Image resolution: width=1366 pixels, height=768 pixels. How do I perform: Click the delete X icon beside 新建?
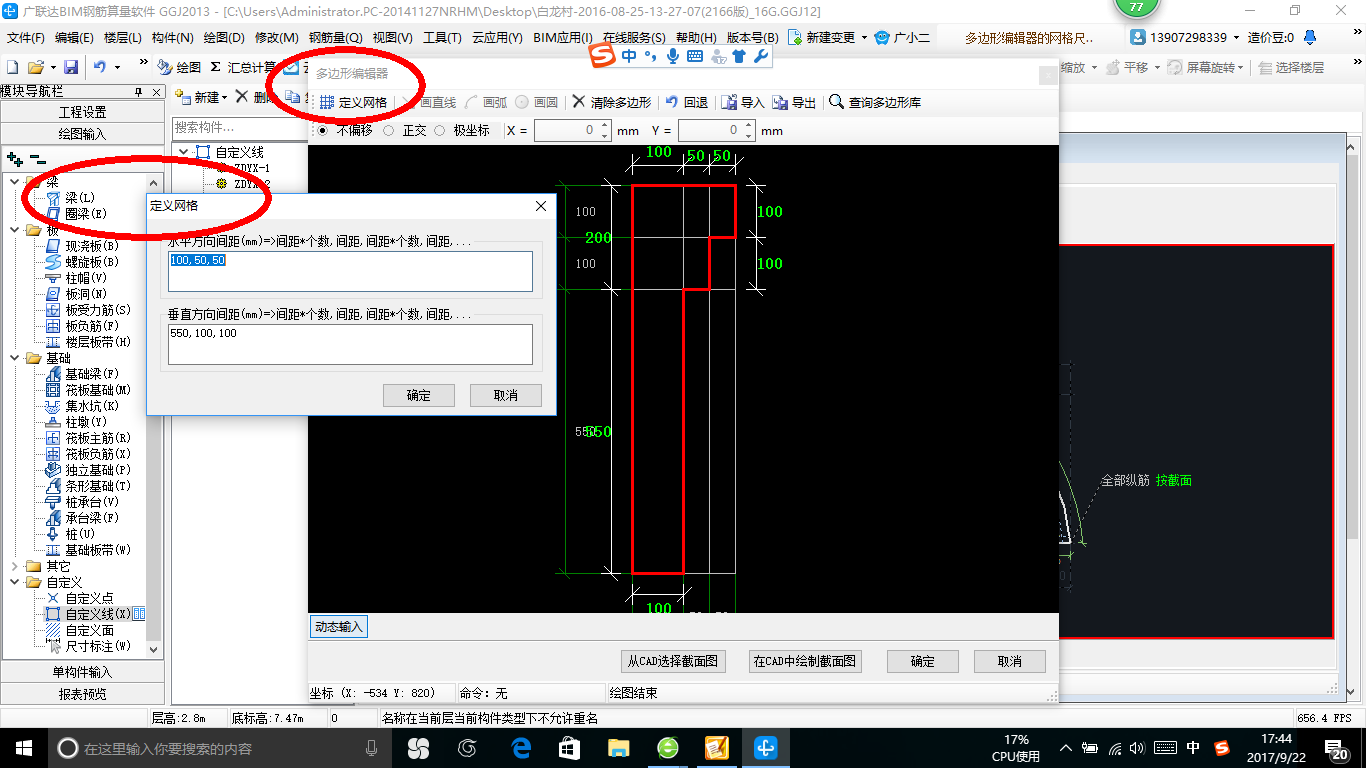(x=241, y=97)
